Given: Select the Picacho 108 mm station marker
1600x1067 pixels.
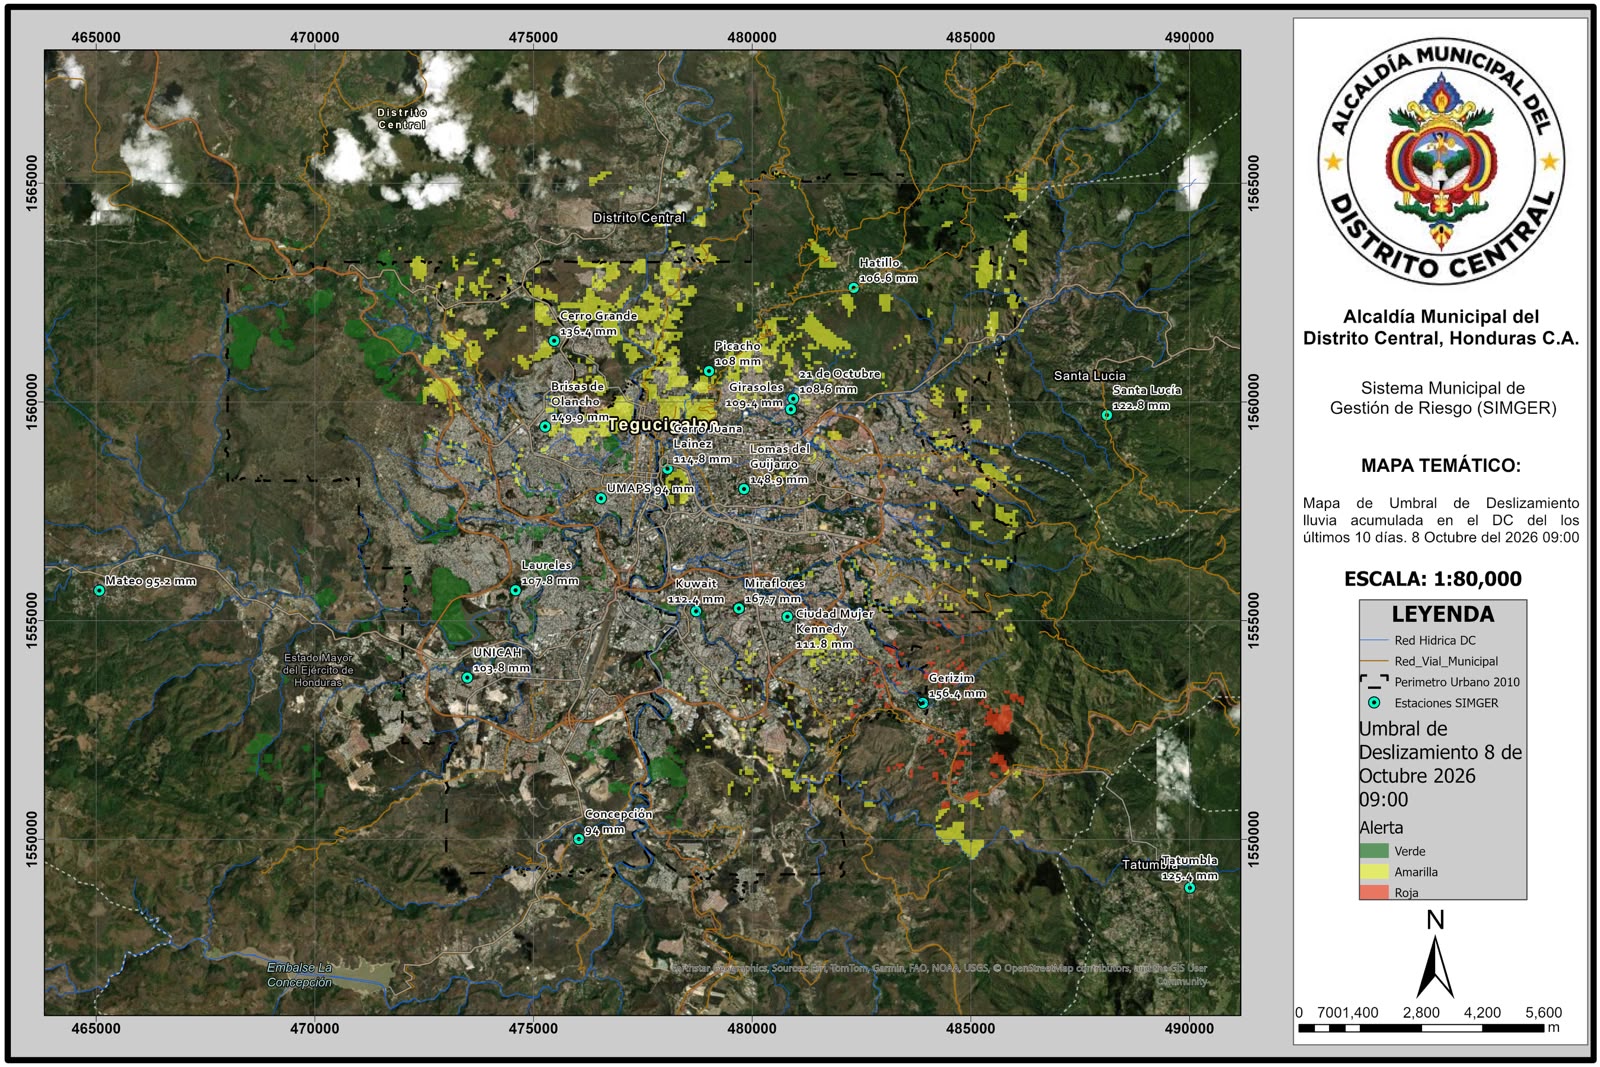Looking at the screenshot, I should (709, 371).
